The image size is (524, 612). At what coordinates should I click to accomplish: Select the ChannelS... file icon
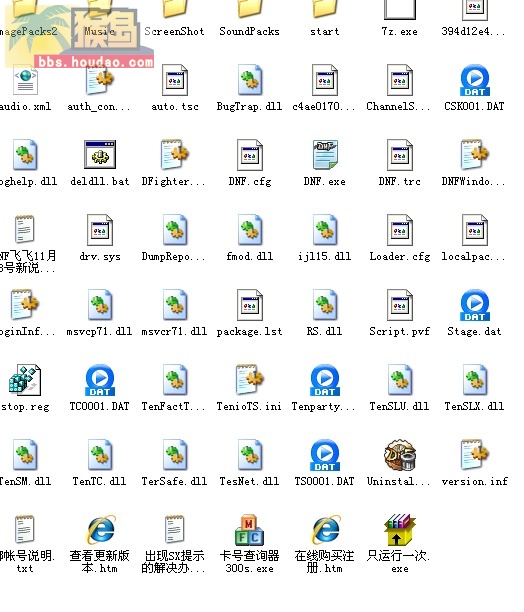pyautogui.click(x=400, y=80)
